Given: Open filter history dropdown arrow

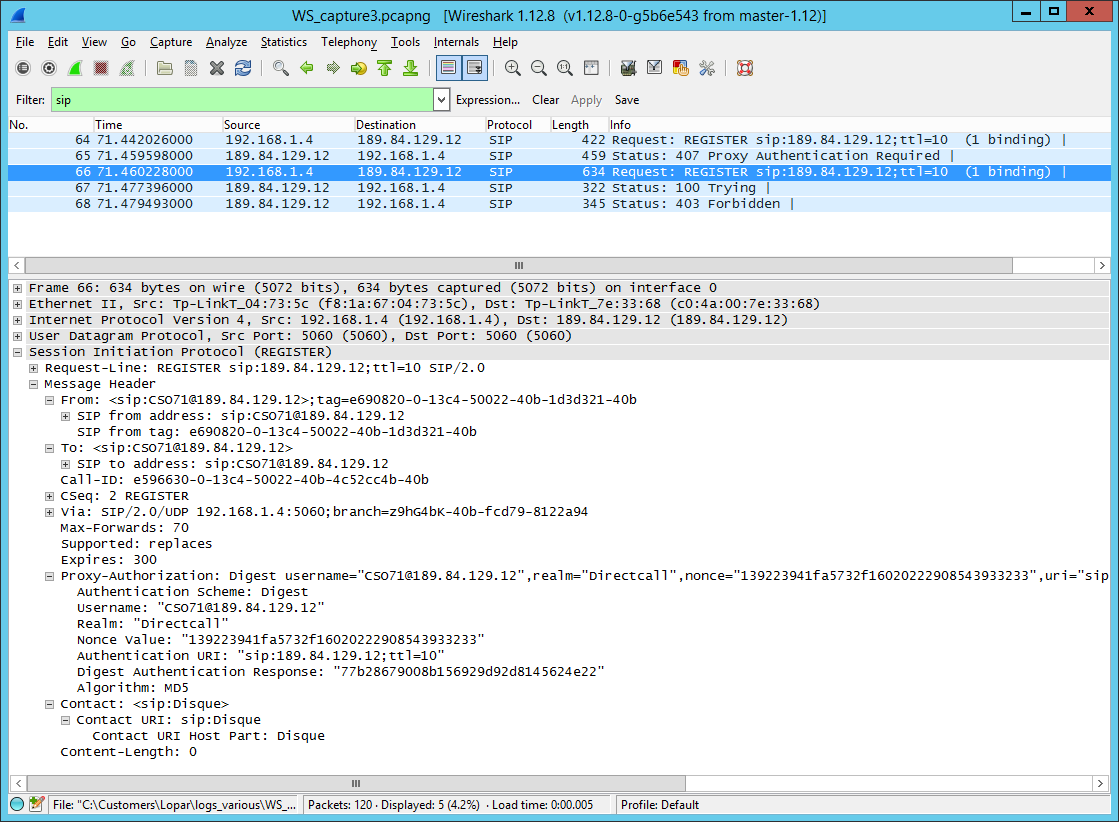Looking at the screenshot, I should pyautogui.click(x=442, y=100).
